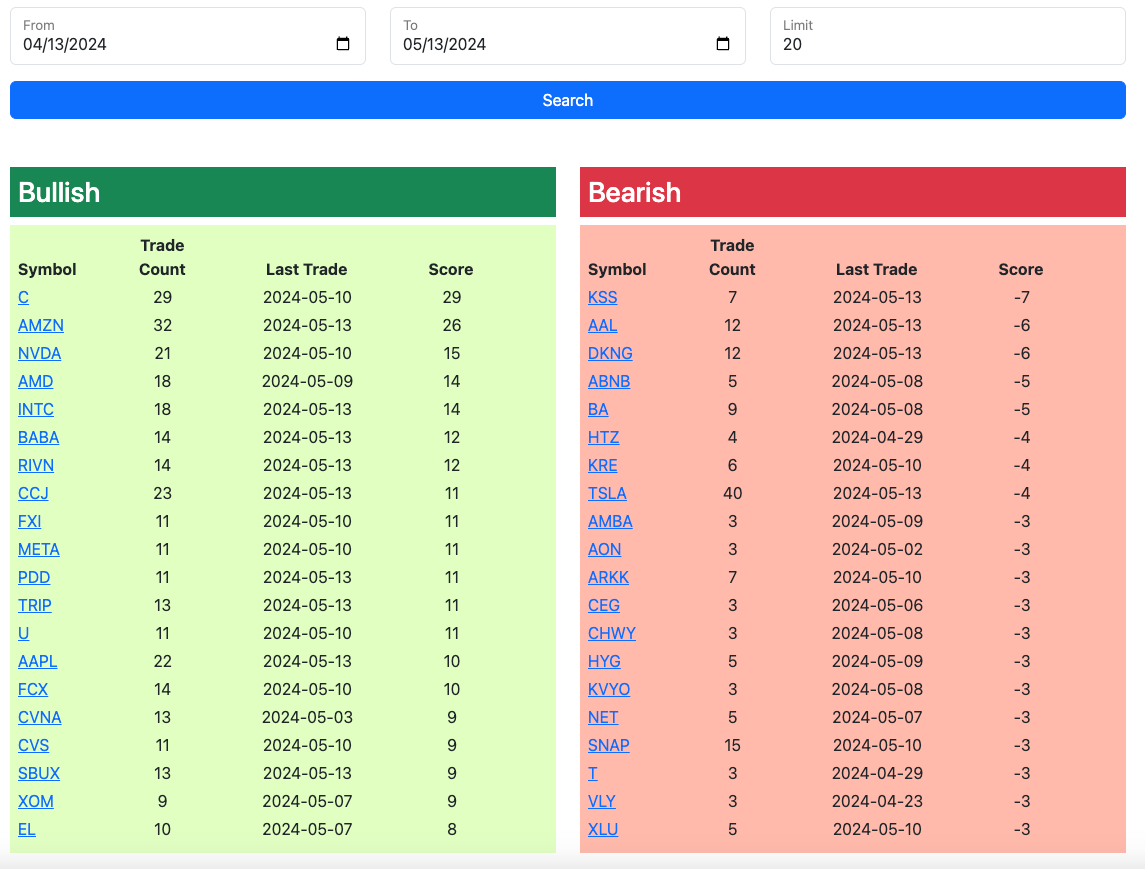Image resolution: width=1145 pixels, height=869 pixels.
Task: Open the CHWY bearish symbol link
Action: [612, 634]
